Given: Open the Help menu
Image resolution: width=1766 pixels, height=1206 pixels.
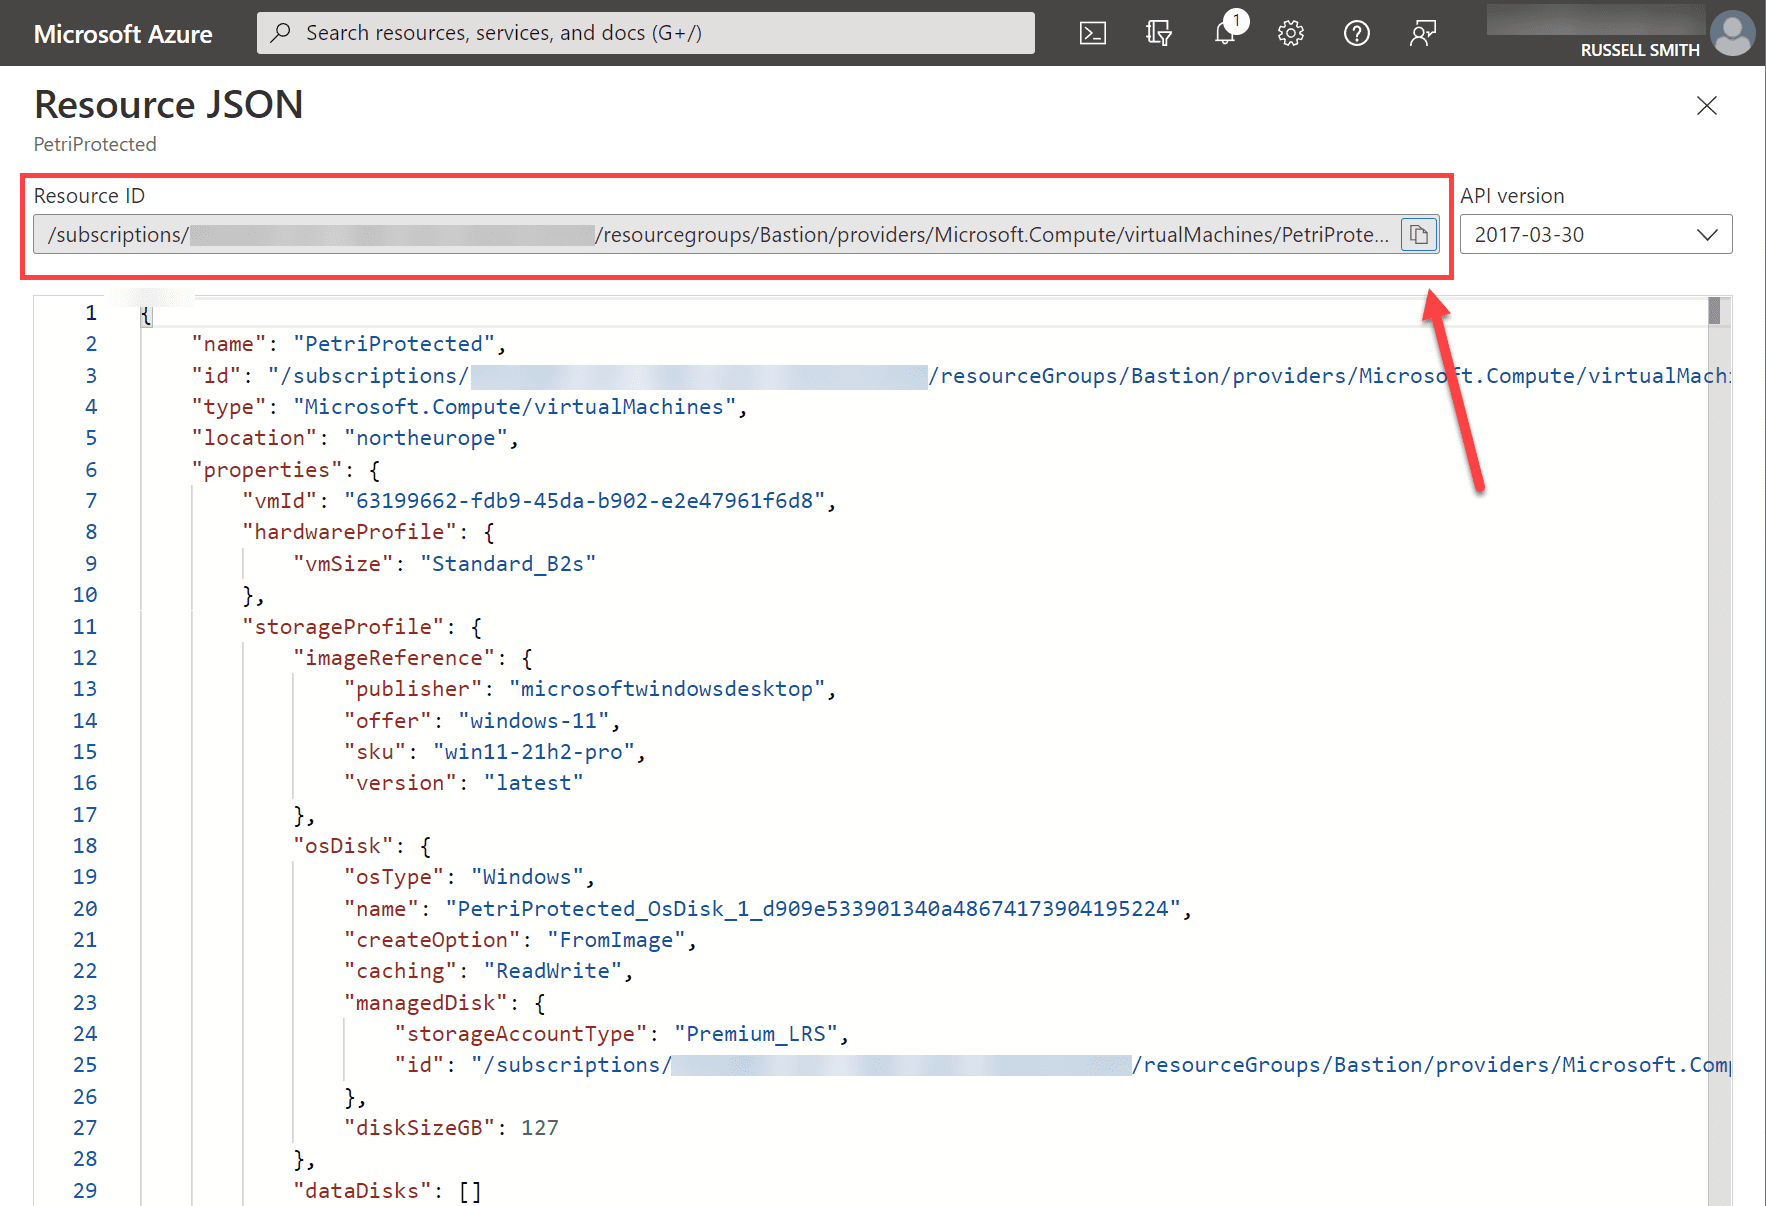Looking at the screenshot, I should point(1356,32).
